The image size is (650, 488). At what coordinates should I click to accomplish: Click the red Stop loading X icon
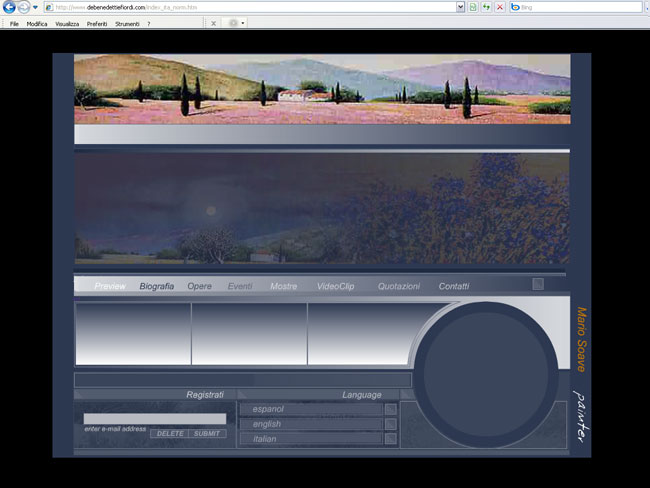point(500,7)
